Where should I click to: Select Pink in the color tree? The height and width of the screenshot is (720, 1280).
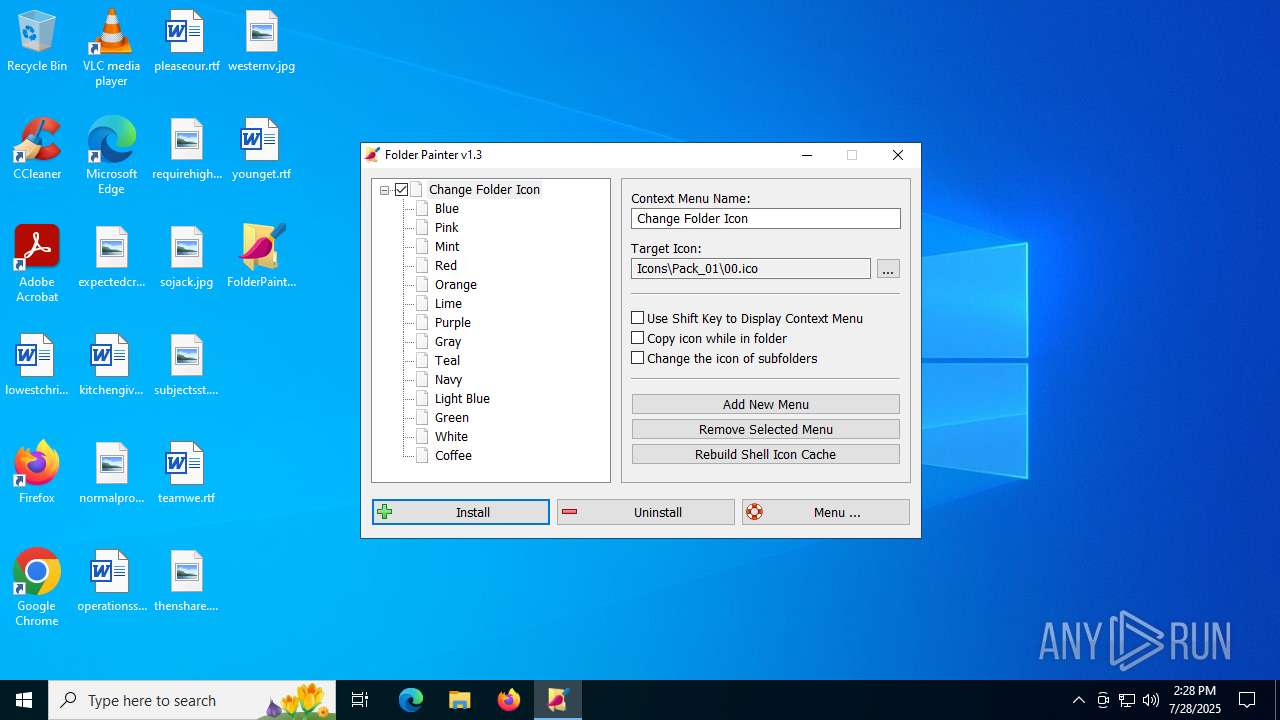(447, 228)
